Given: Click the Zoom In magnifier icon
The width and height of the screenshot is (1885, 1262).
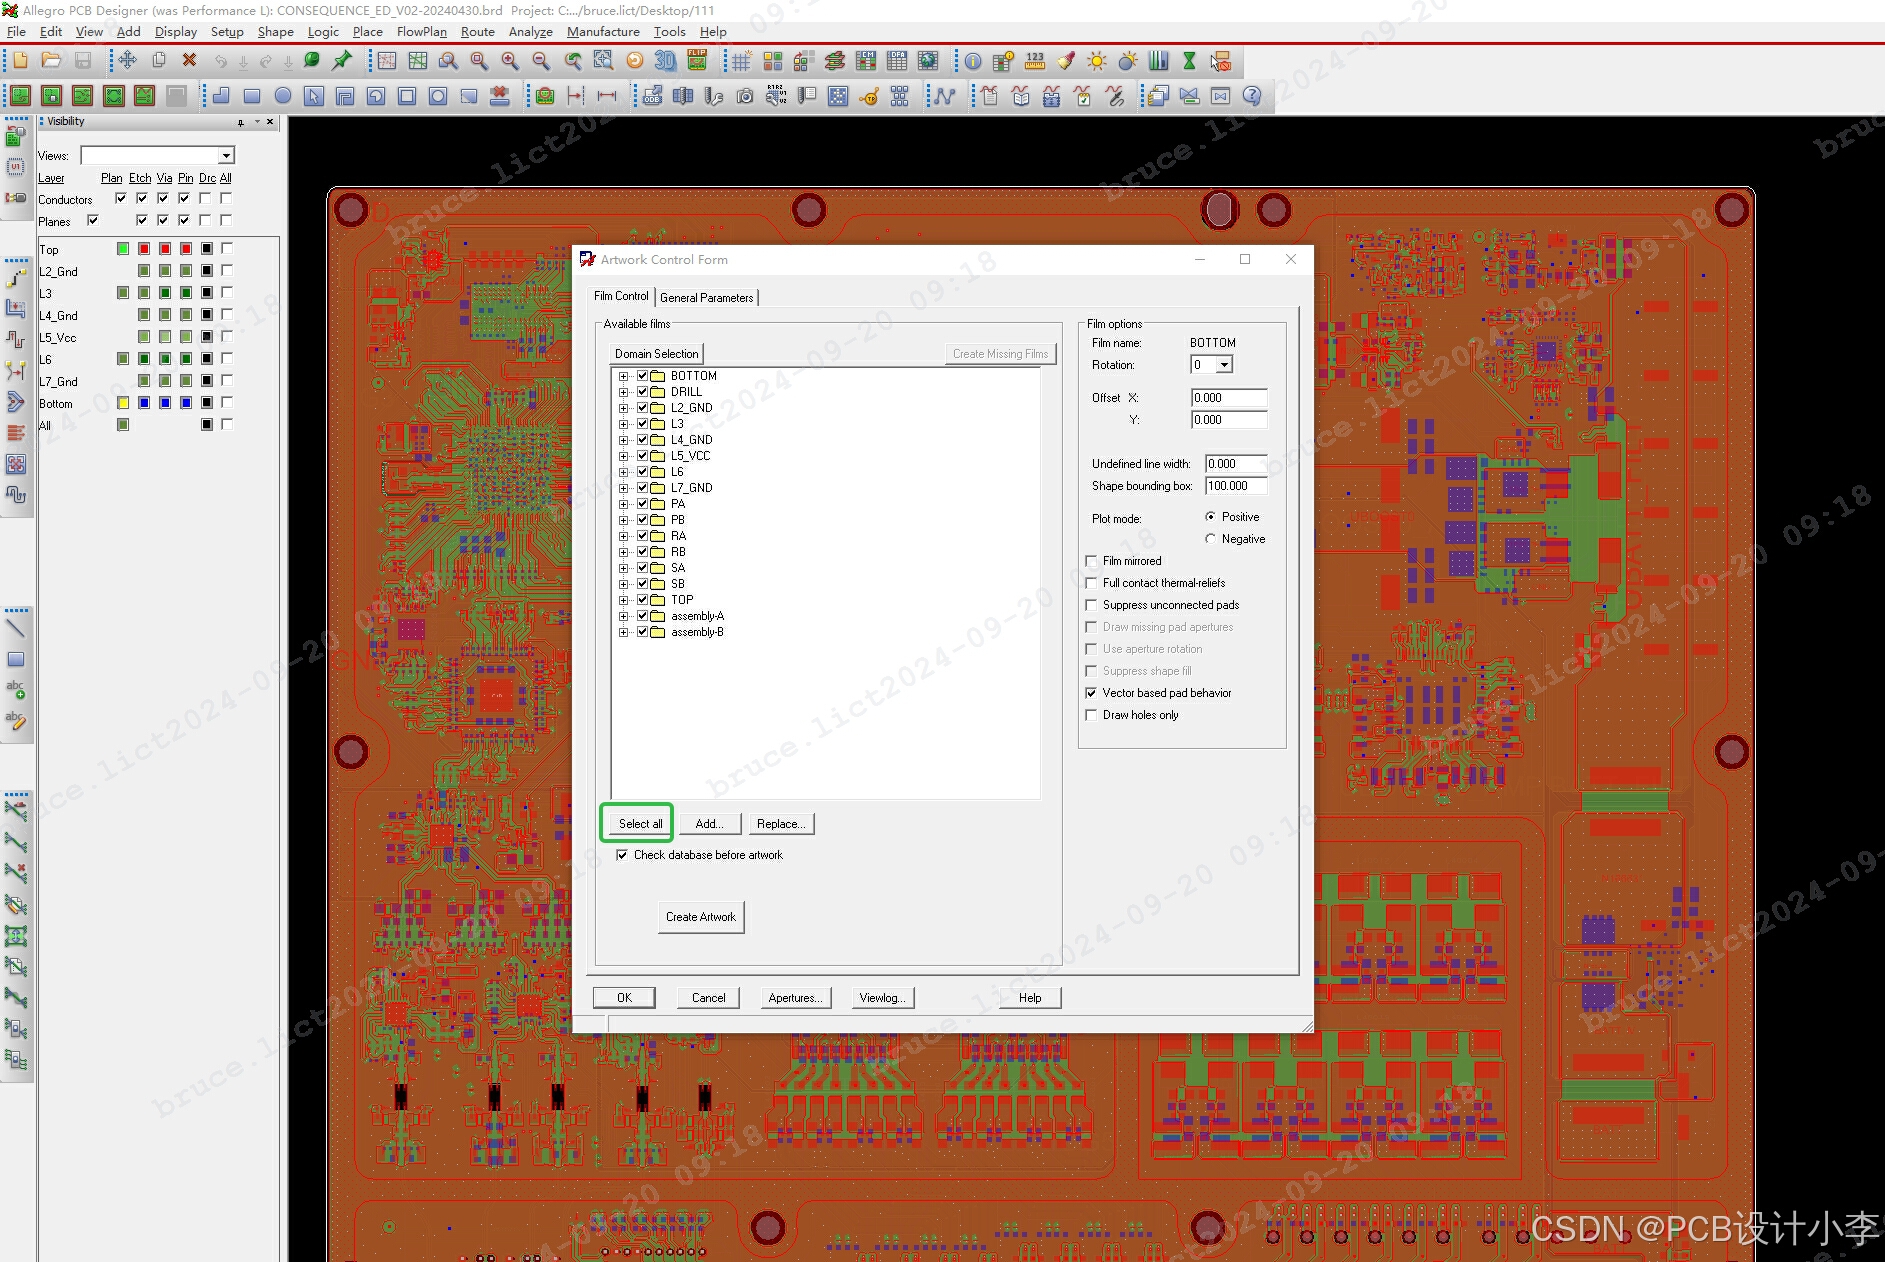Looking at the screenshot, I should (510, 61).
